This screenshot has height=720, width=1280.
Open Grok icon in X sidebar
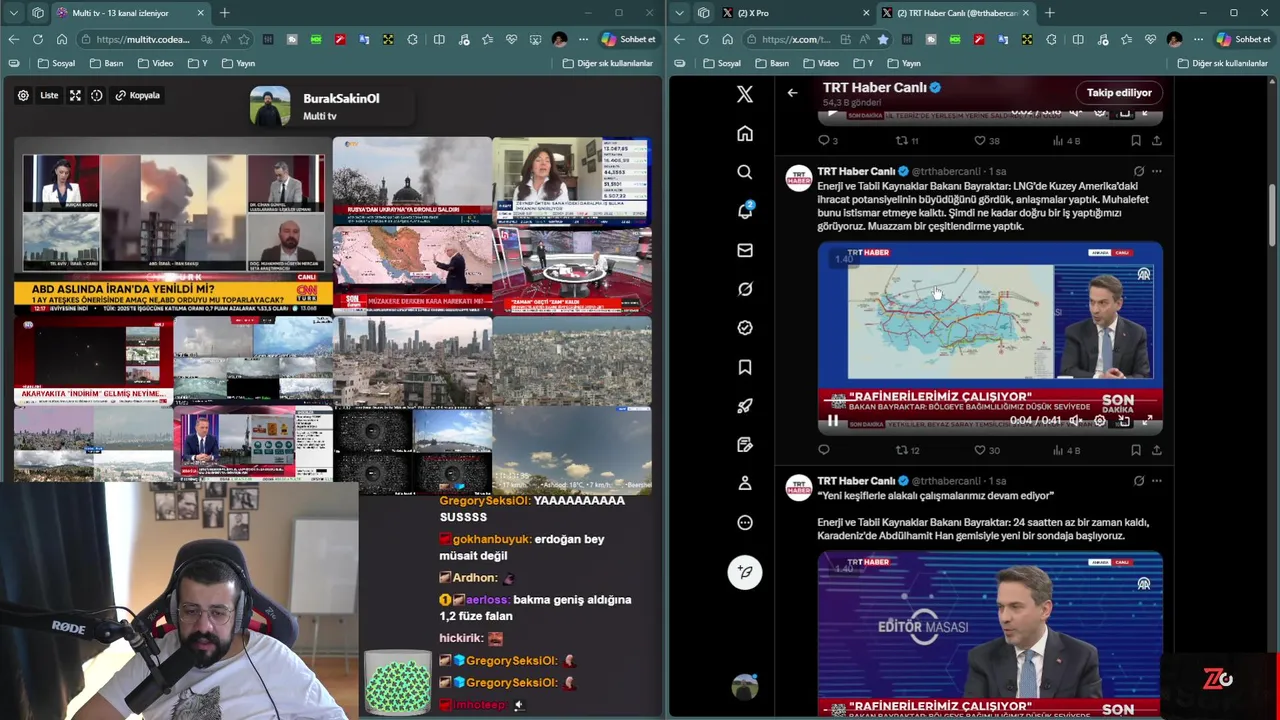744,289
